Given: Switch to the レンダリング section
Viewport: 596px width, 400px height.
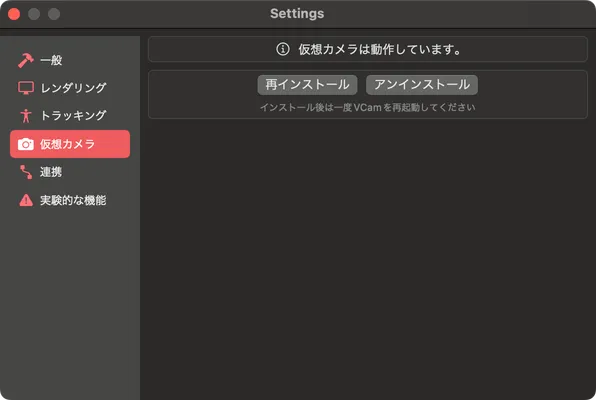Looking at the screenshot, I should click(73, 88).
